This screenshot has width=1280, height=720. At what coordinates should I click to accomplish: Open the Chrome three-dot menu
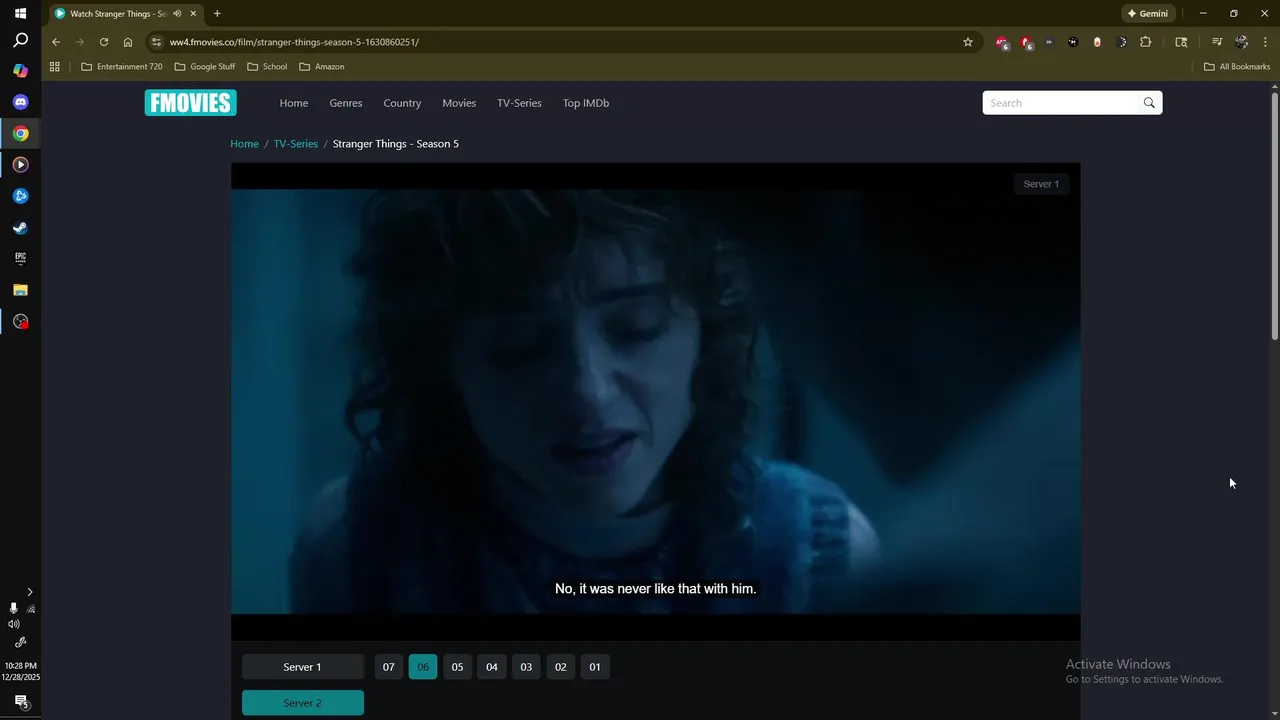tap(1266, 42)
